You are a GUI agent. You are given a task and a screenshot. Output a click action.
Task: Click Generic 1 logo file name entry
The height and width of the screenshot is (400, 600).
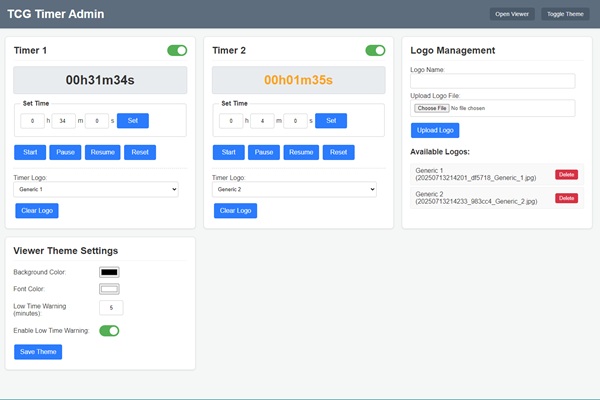pyautogui.click(x=476, y=174)
